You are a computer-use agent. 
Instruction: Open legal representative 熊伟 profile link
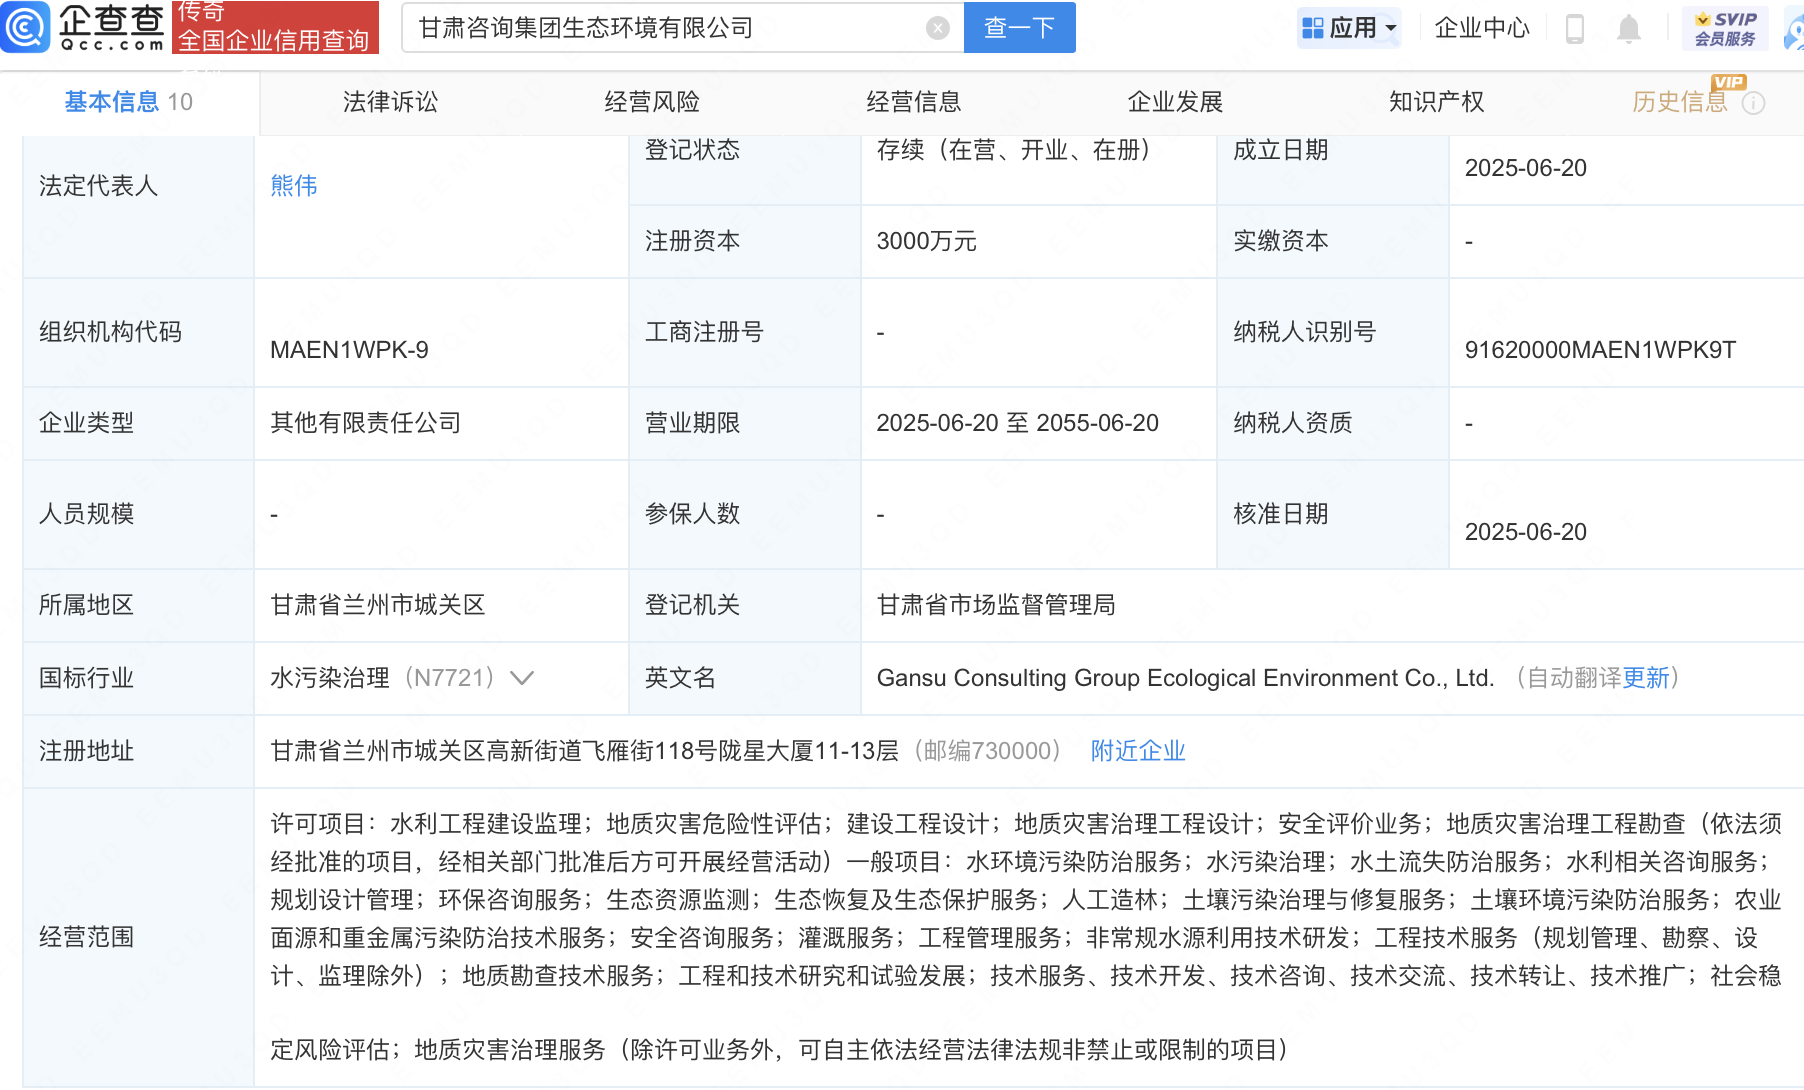pyautogui.click(x=293, y=185)
